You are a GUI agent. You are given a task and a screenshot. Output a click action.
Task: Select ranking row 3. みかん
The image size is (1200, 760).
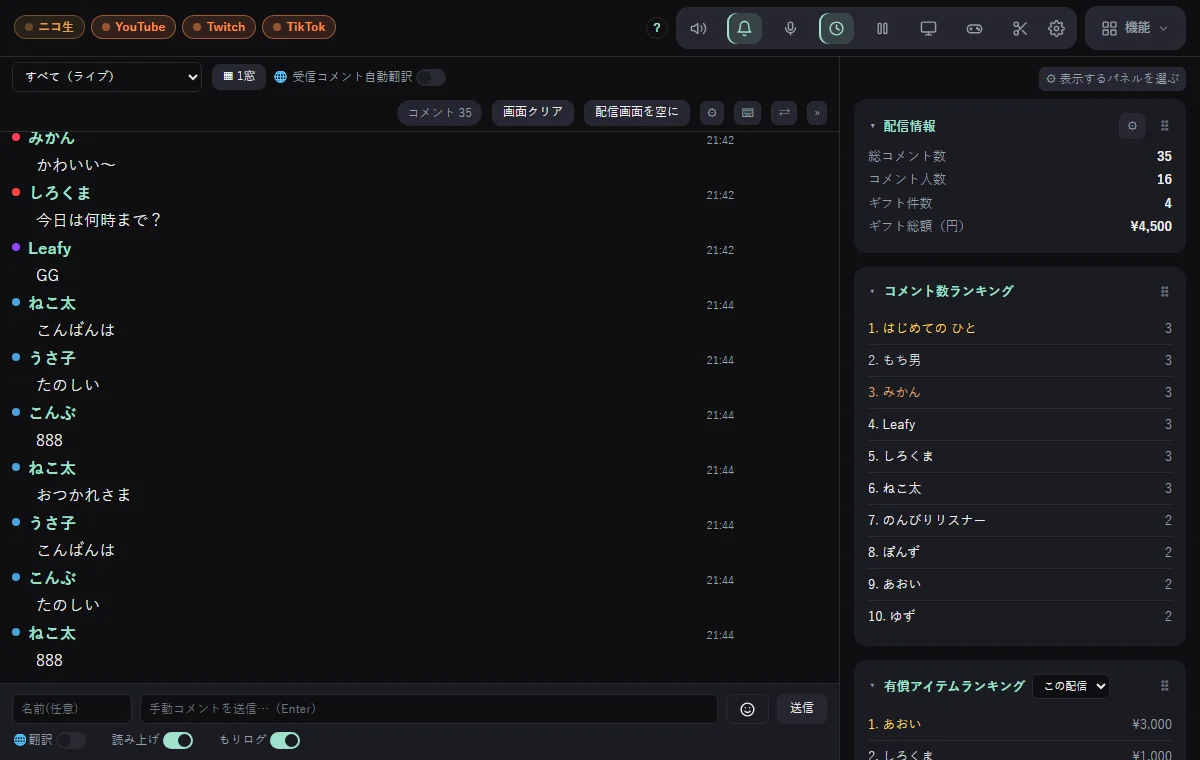[1020, 392]
